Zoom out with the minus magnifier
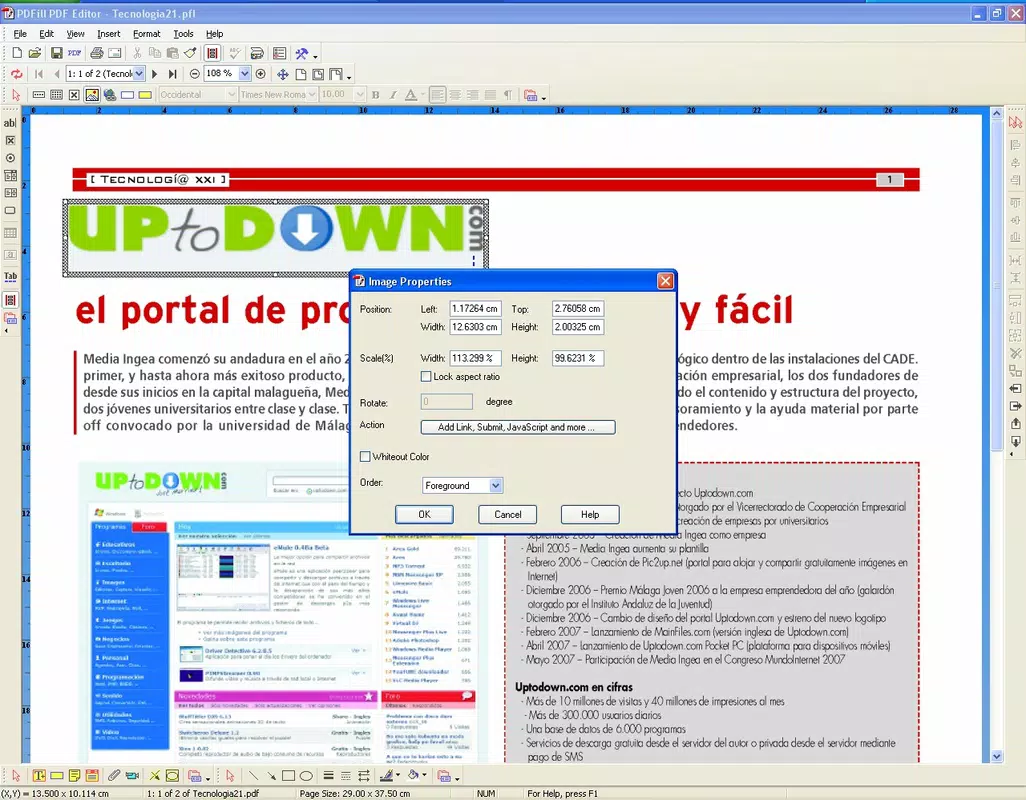The width and height of the screenshot is (1026, 800). pyautogui.click(x=194, y=74)
